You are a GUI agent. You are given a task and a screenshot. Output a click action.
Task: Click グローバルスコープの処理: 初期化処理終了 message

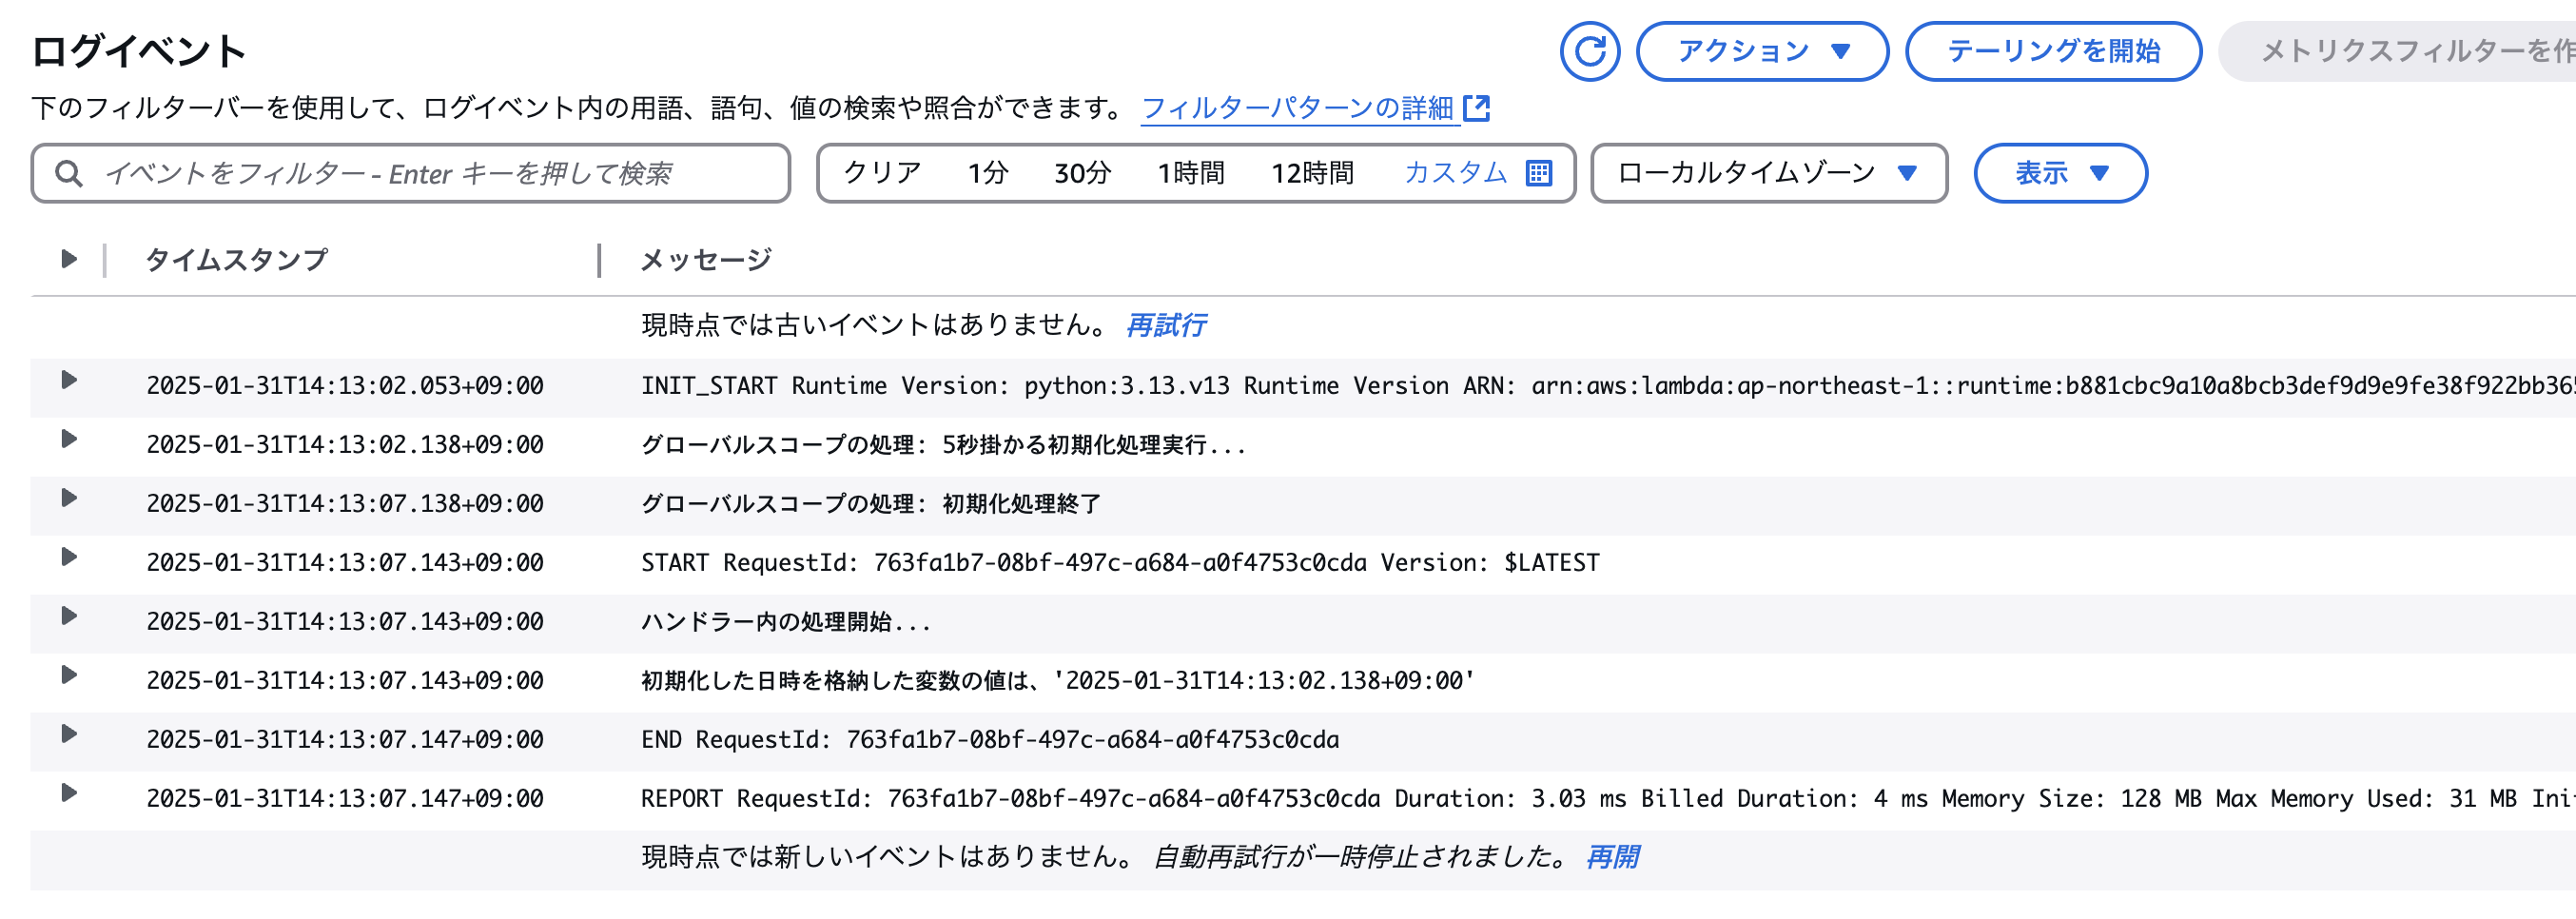pyautogui.click(x=871, y=504)
